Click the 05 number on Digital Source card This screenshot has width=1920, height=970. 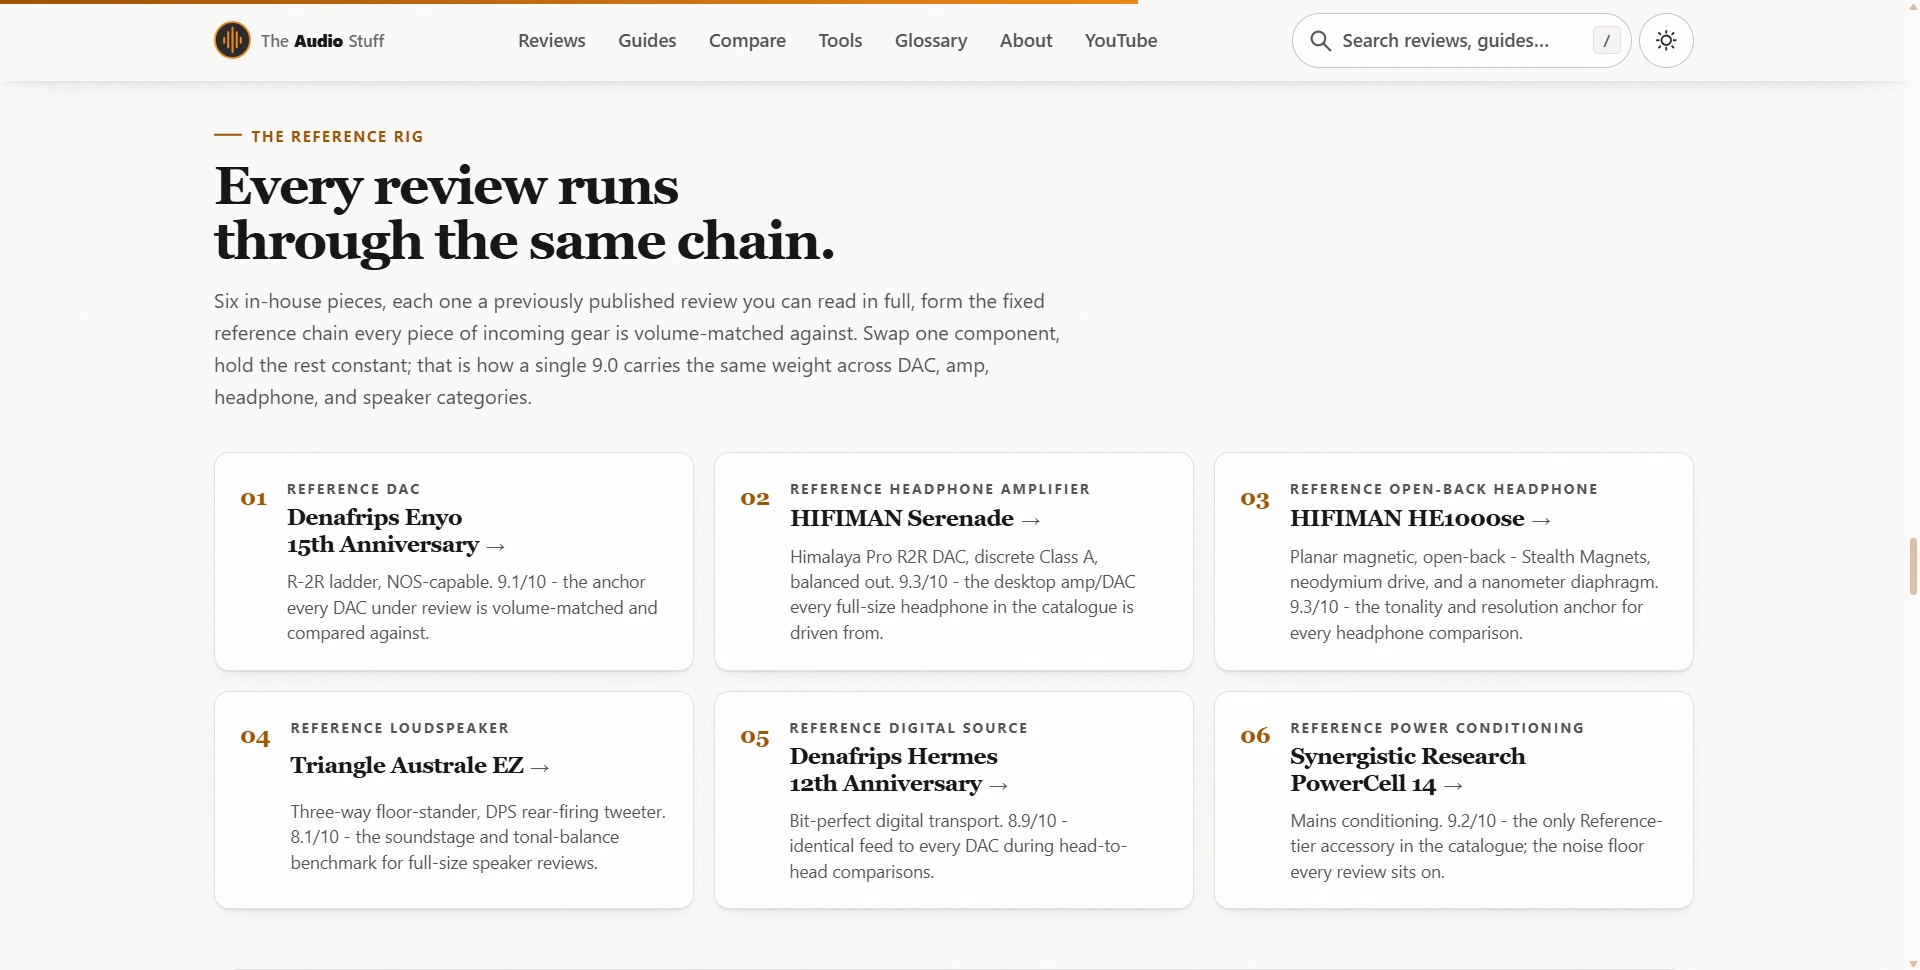755,738
